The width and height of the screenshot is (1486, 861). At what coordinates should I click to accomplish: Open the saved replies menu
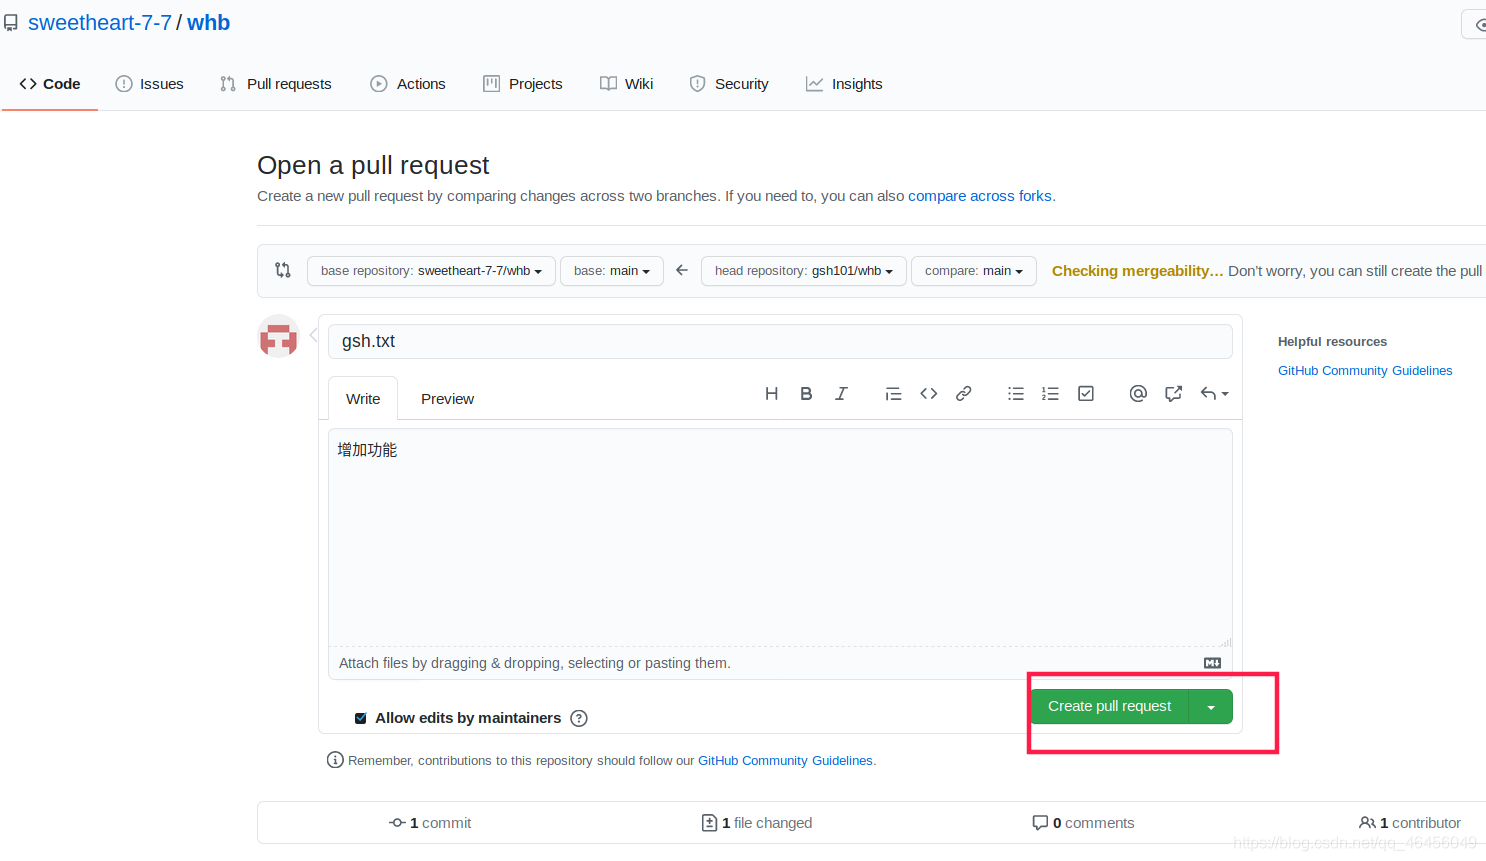coord(1214,394)
